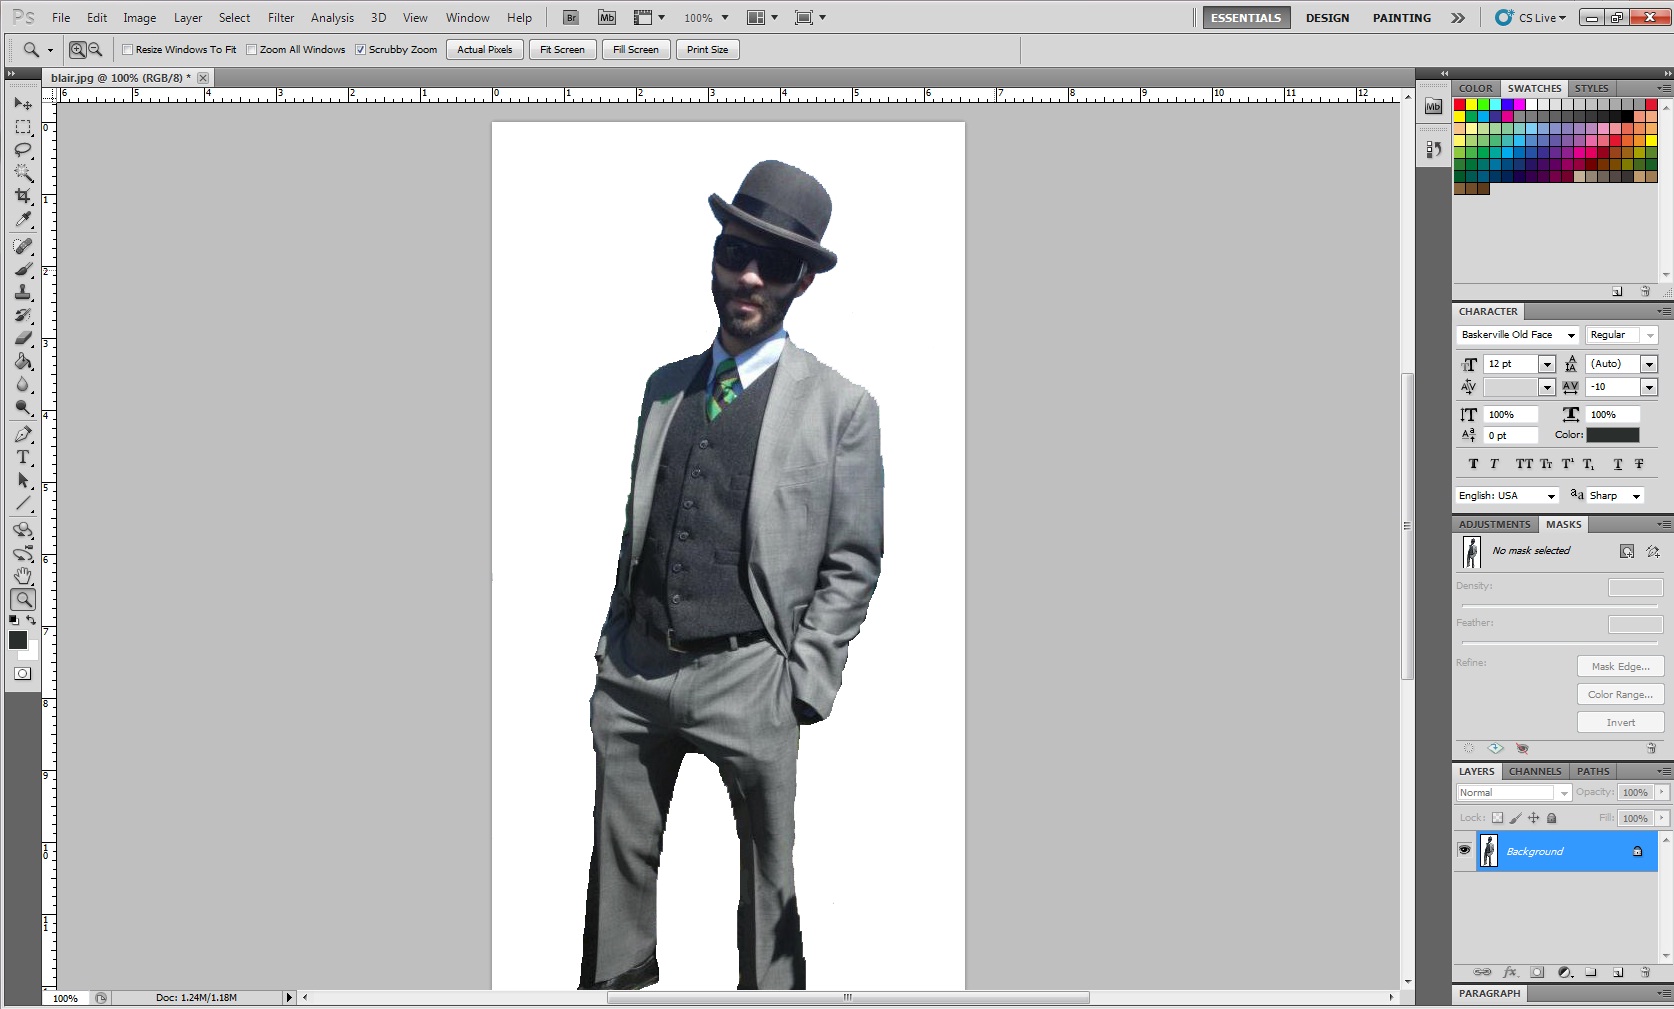Viewport: 1674px width, 1009px height.
Task: Hide the Background layer eye icon
Action: click(x=1464, y=851)
